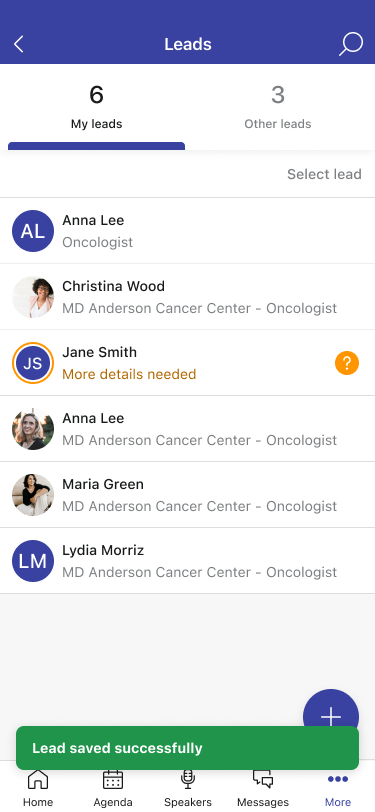Tap the orange question mark icon

pos(347,363)
